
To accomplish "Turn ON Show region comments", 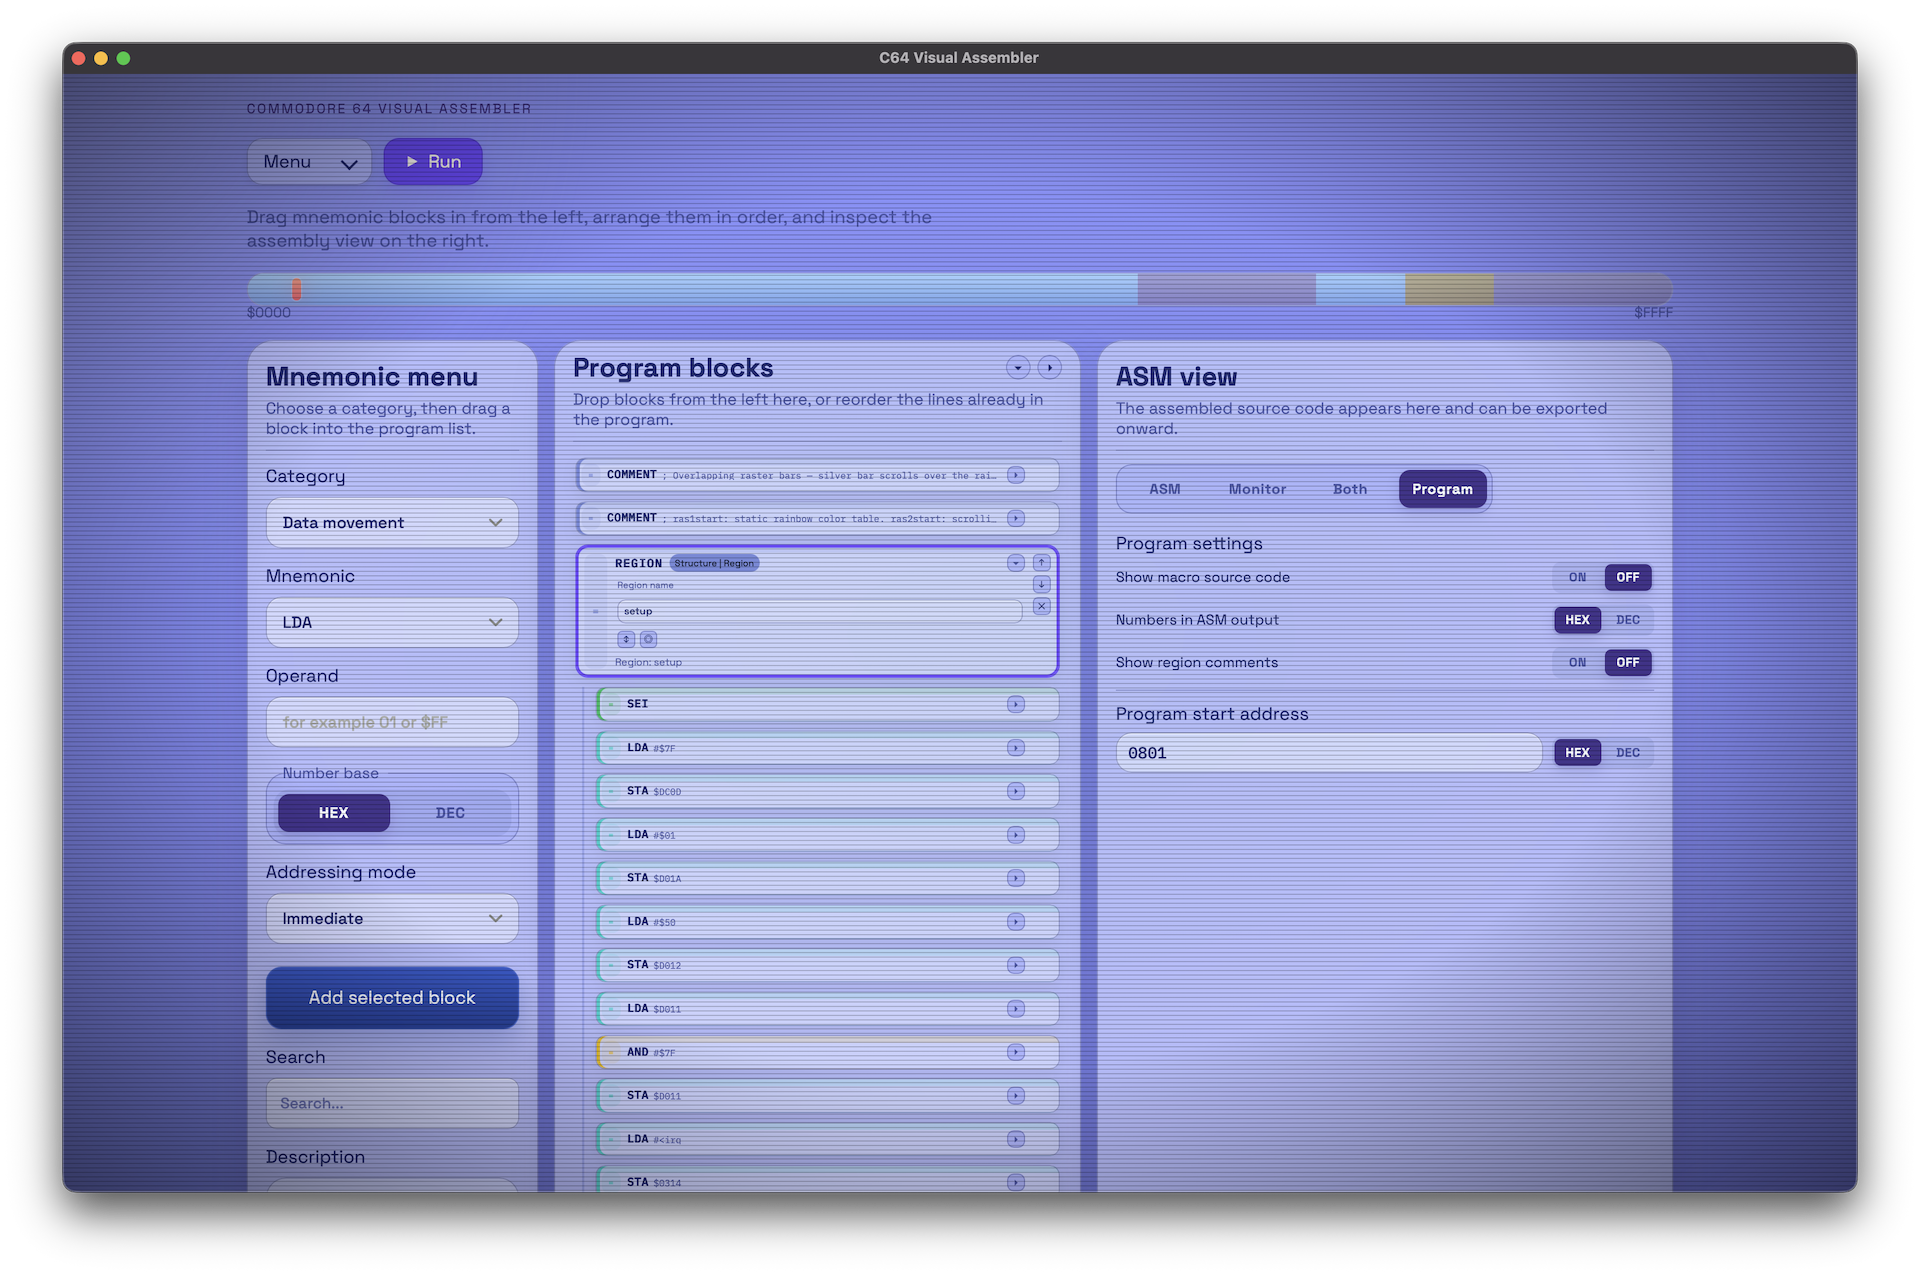I will coord(1577,662).
